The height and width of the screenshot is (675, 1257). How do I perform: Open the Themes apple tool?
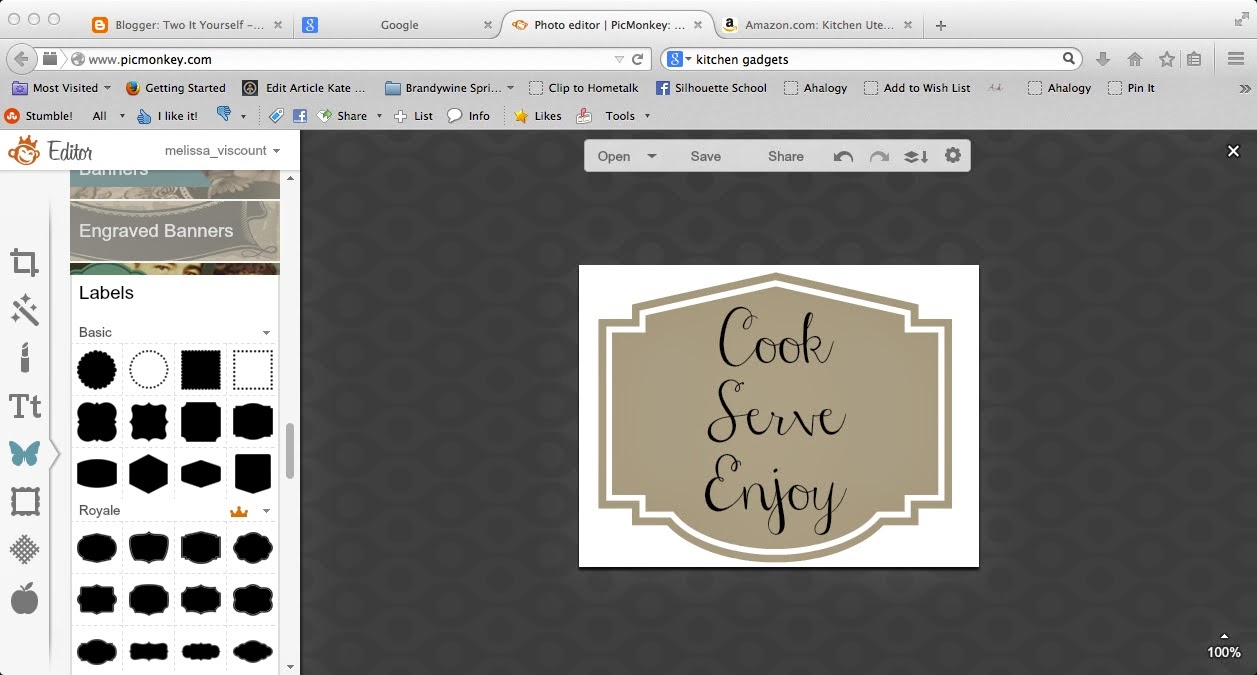(25, 598)
